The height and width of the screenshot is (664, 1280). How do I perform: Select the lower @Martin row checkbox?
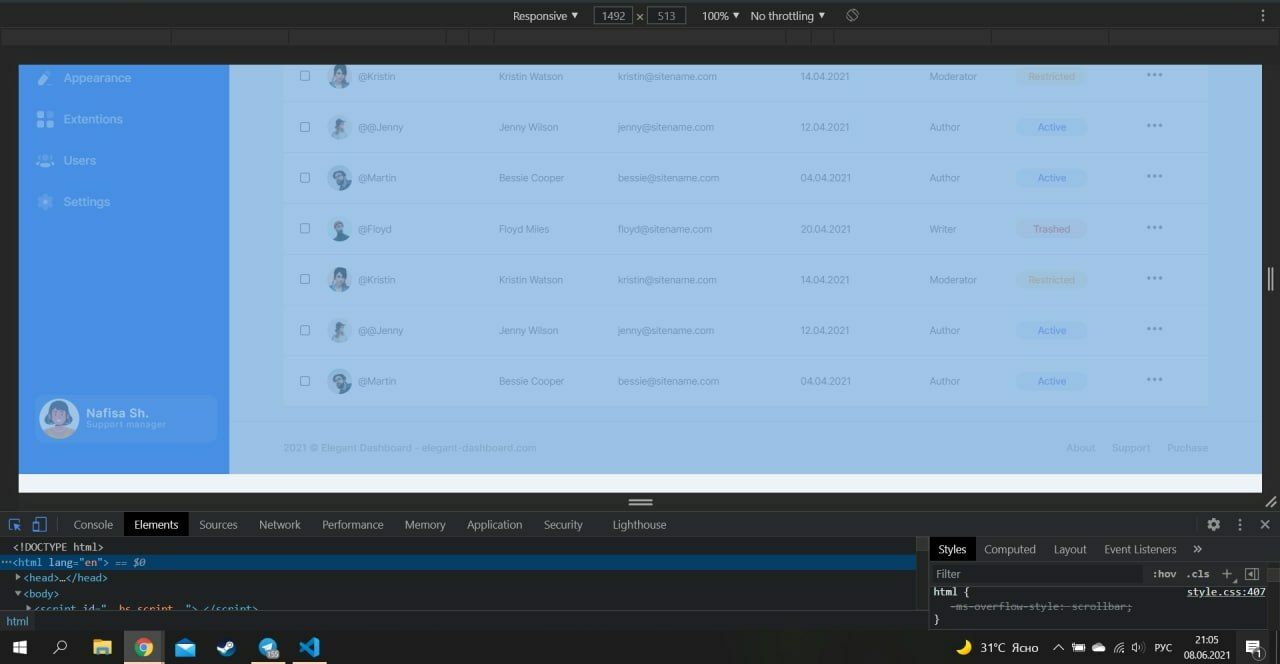coord(305,381)
